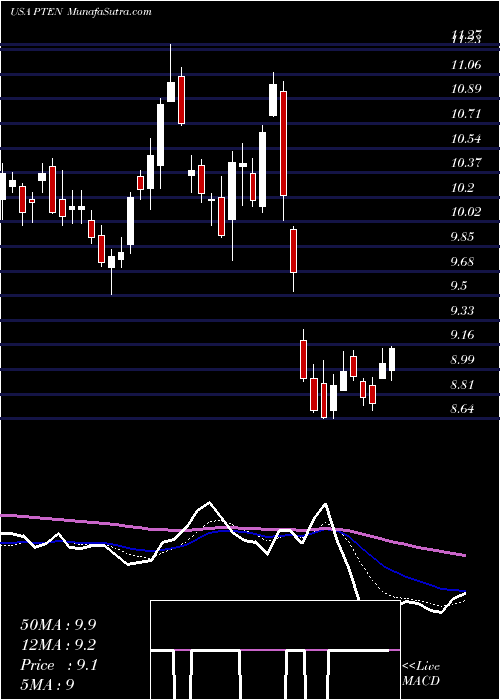Click the 9.16 price axis label
This screenshot has height=700, width=500.
pyautogui.click(x=462, y=335)
